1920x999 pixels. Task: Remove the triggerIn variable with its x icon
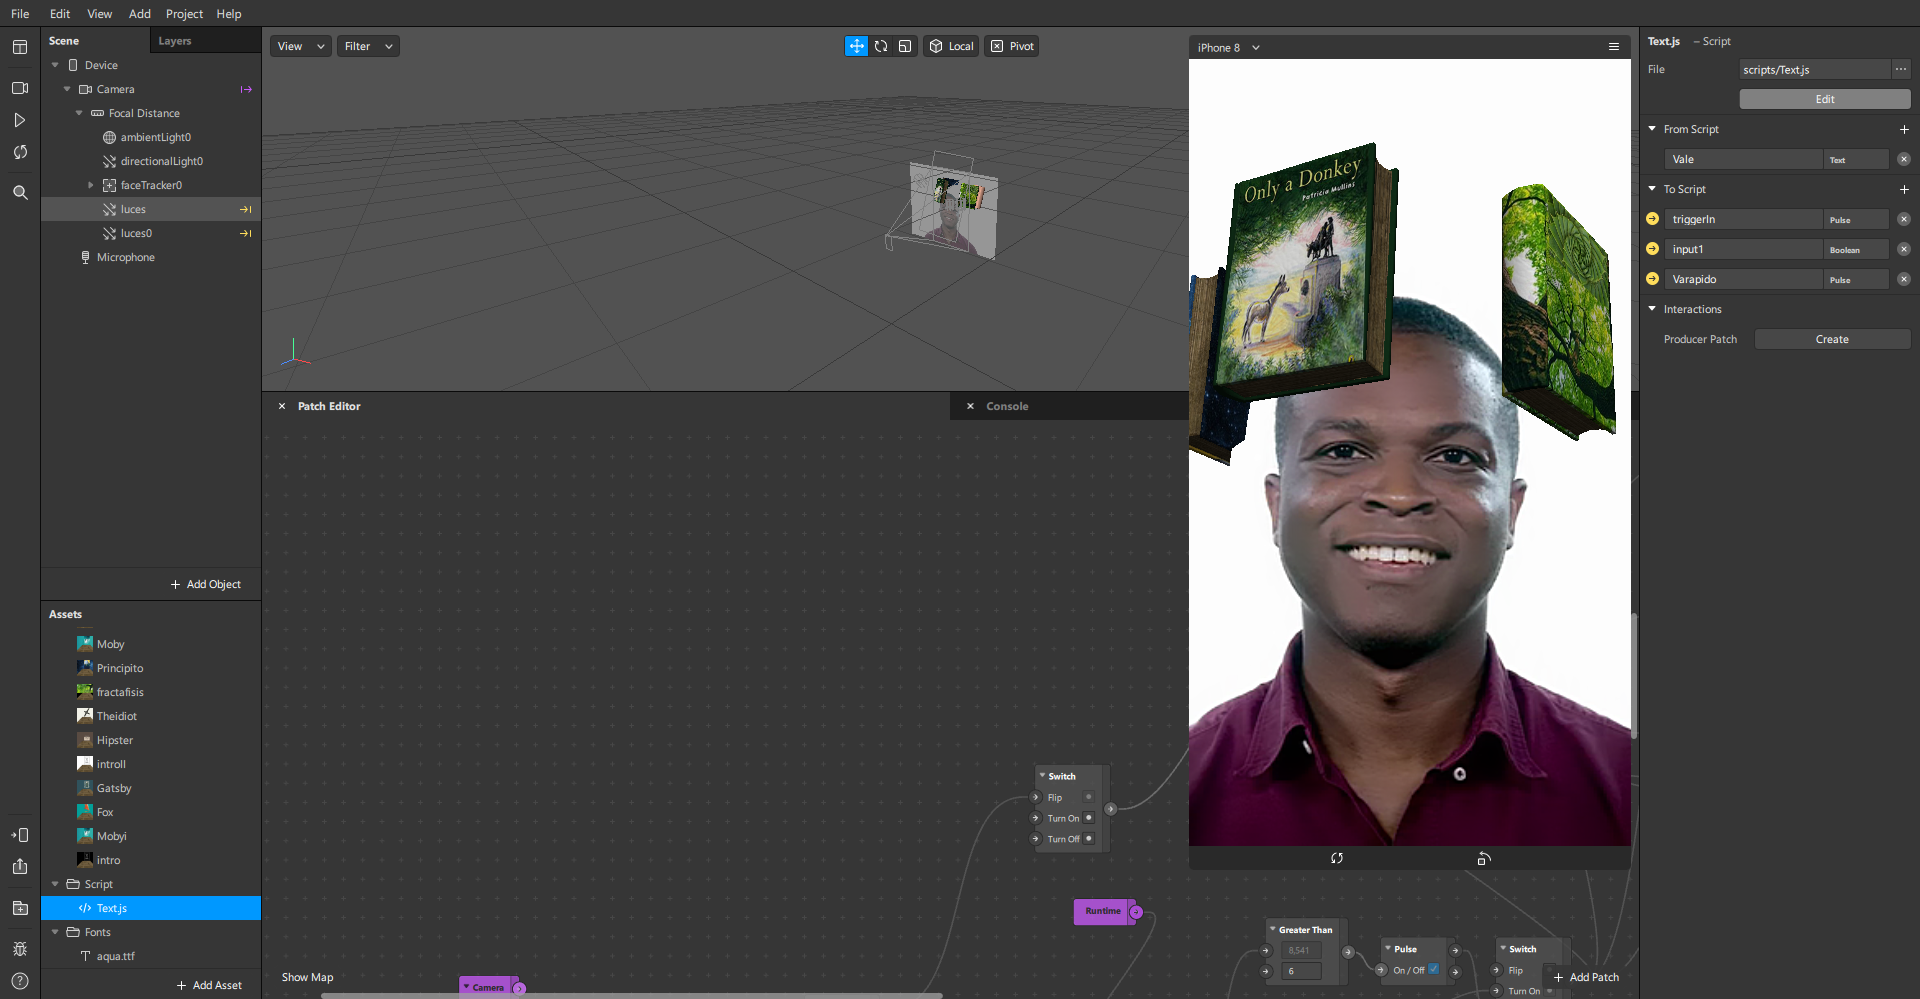1903,219
